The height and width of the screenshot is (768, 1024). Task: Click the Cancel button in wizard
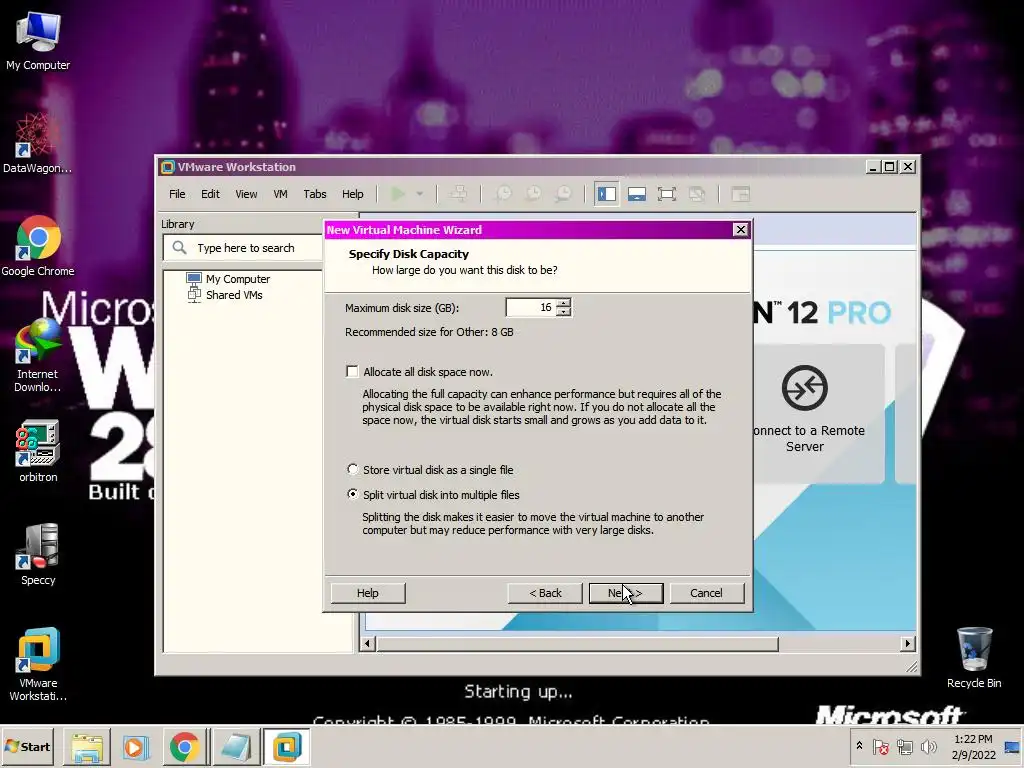pyautogui.click(x=707, y=593)
